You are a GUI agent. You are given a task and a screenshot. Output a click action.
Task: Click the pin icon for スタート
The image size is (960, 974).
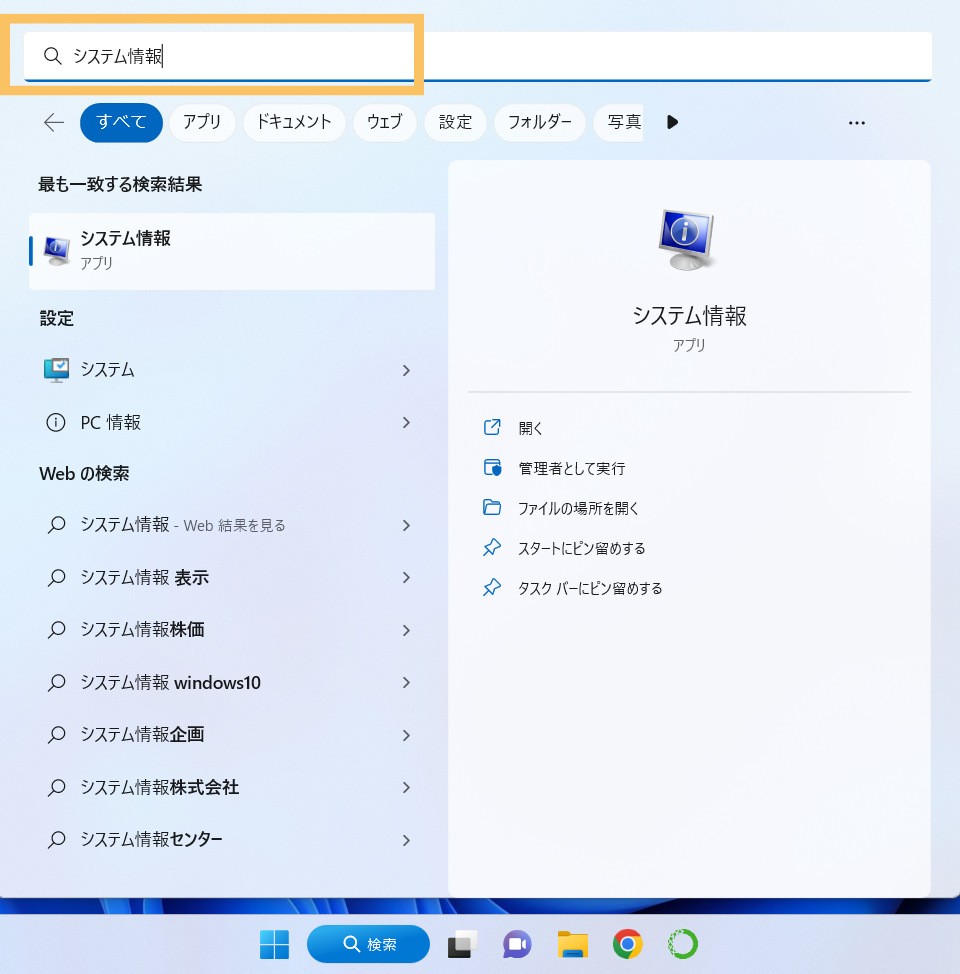coord(492,547)
